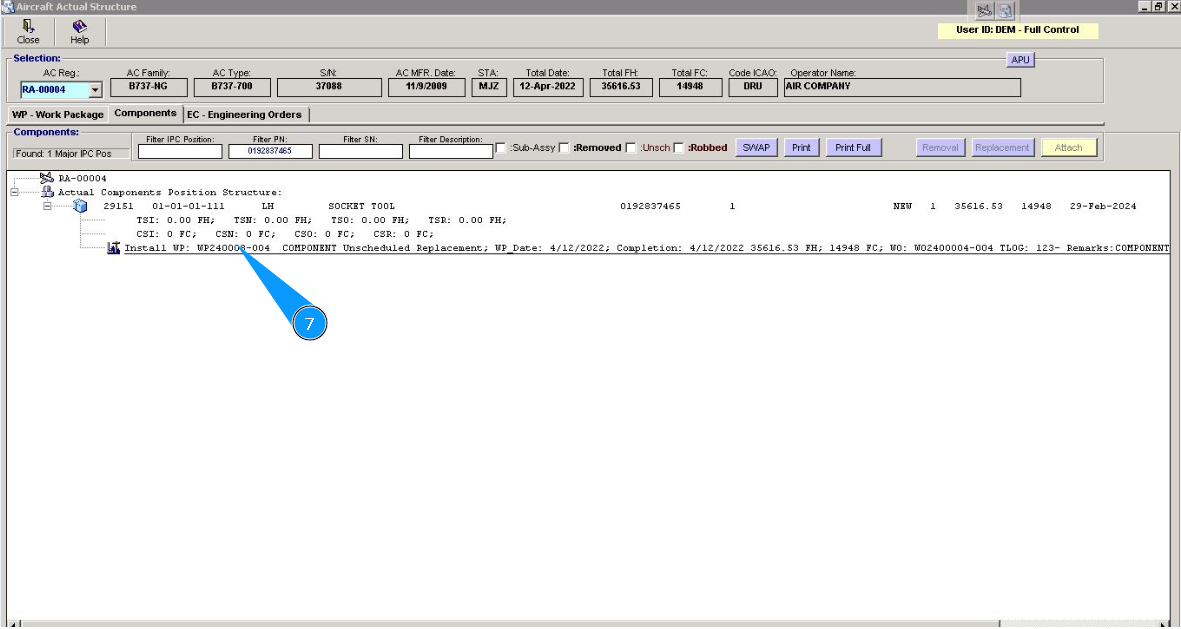1181x629 pixels.
Task: Click the STA value MJZ
Action: click(489, 87)
